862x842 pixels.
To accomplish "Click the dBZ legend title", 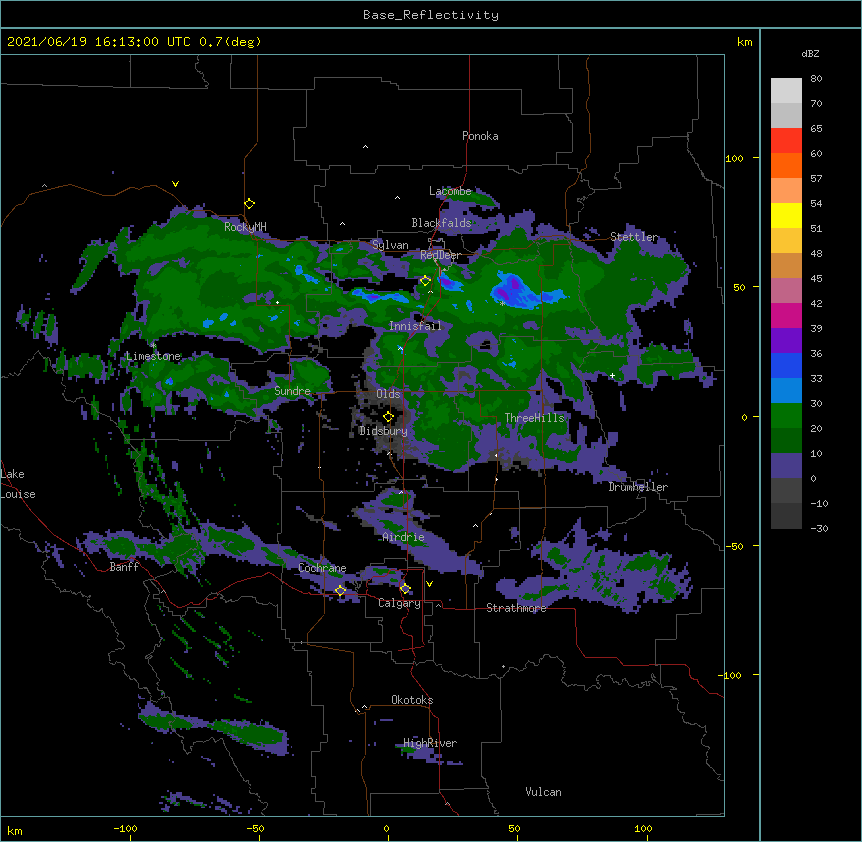I will [x=810, y=54].
